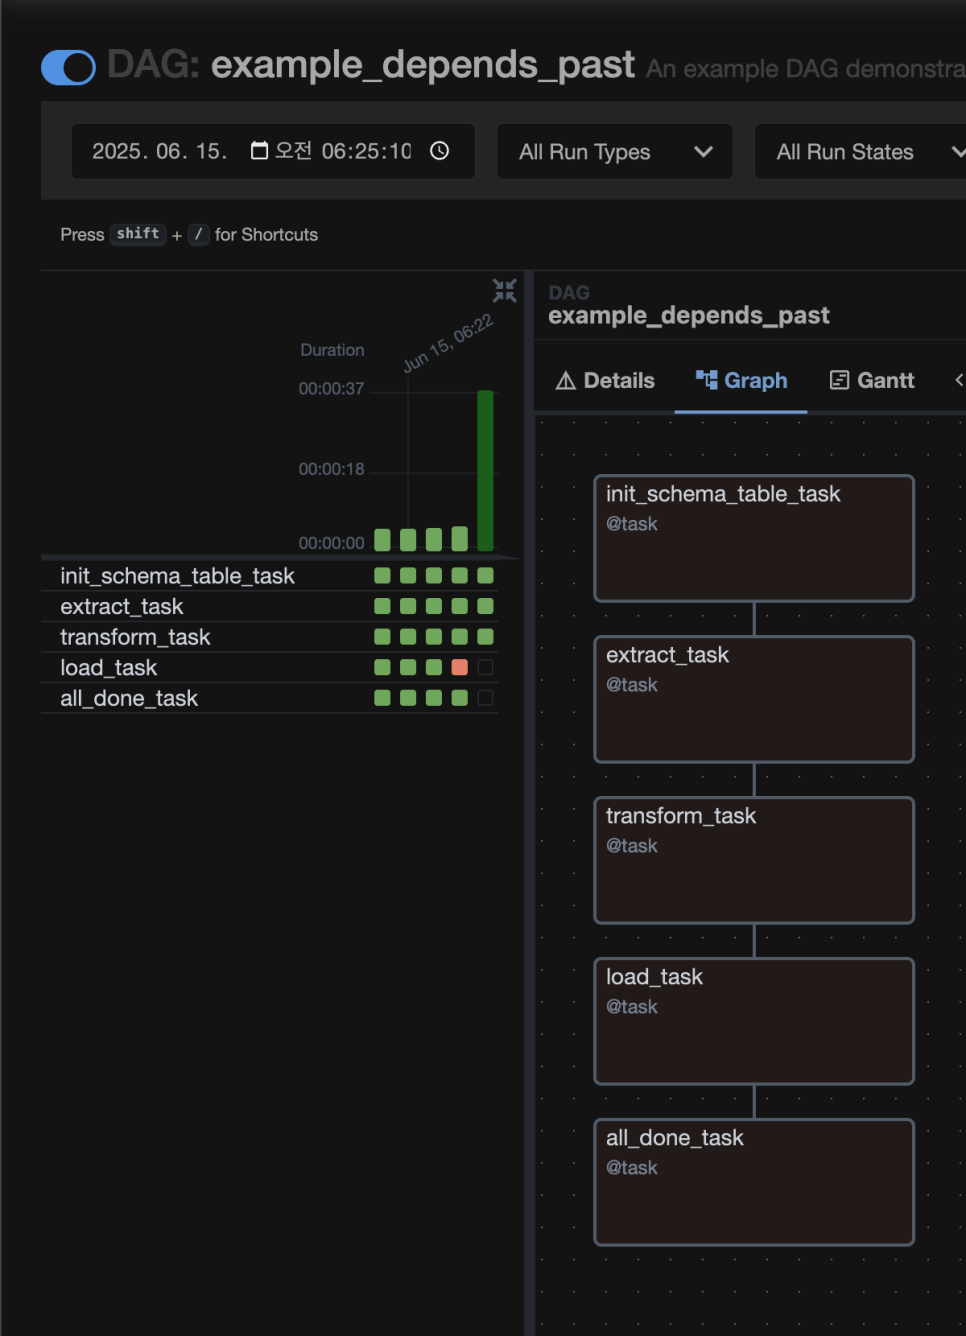Image resolution: width=966 pixels, height=1336 pixels.
Task: Open the All Run States dropdown
Action: 860,152
